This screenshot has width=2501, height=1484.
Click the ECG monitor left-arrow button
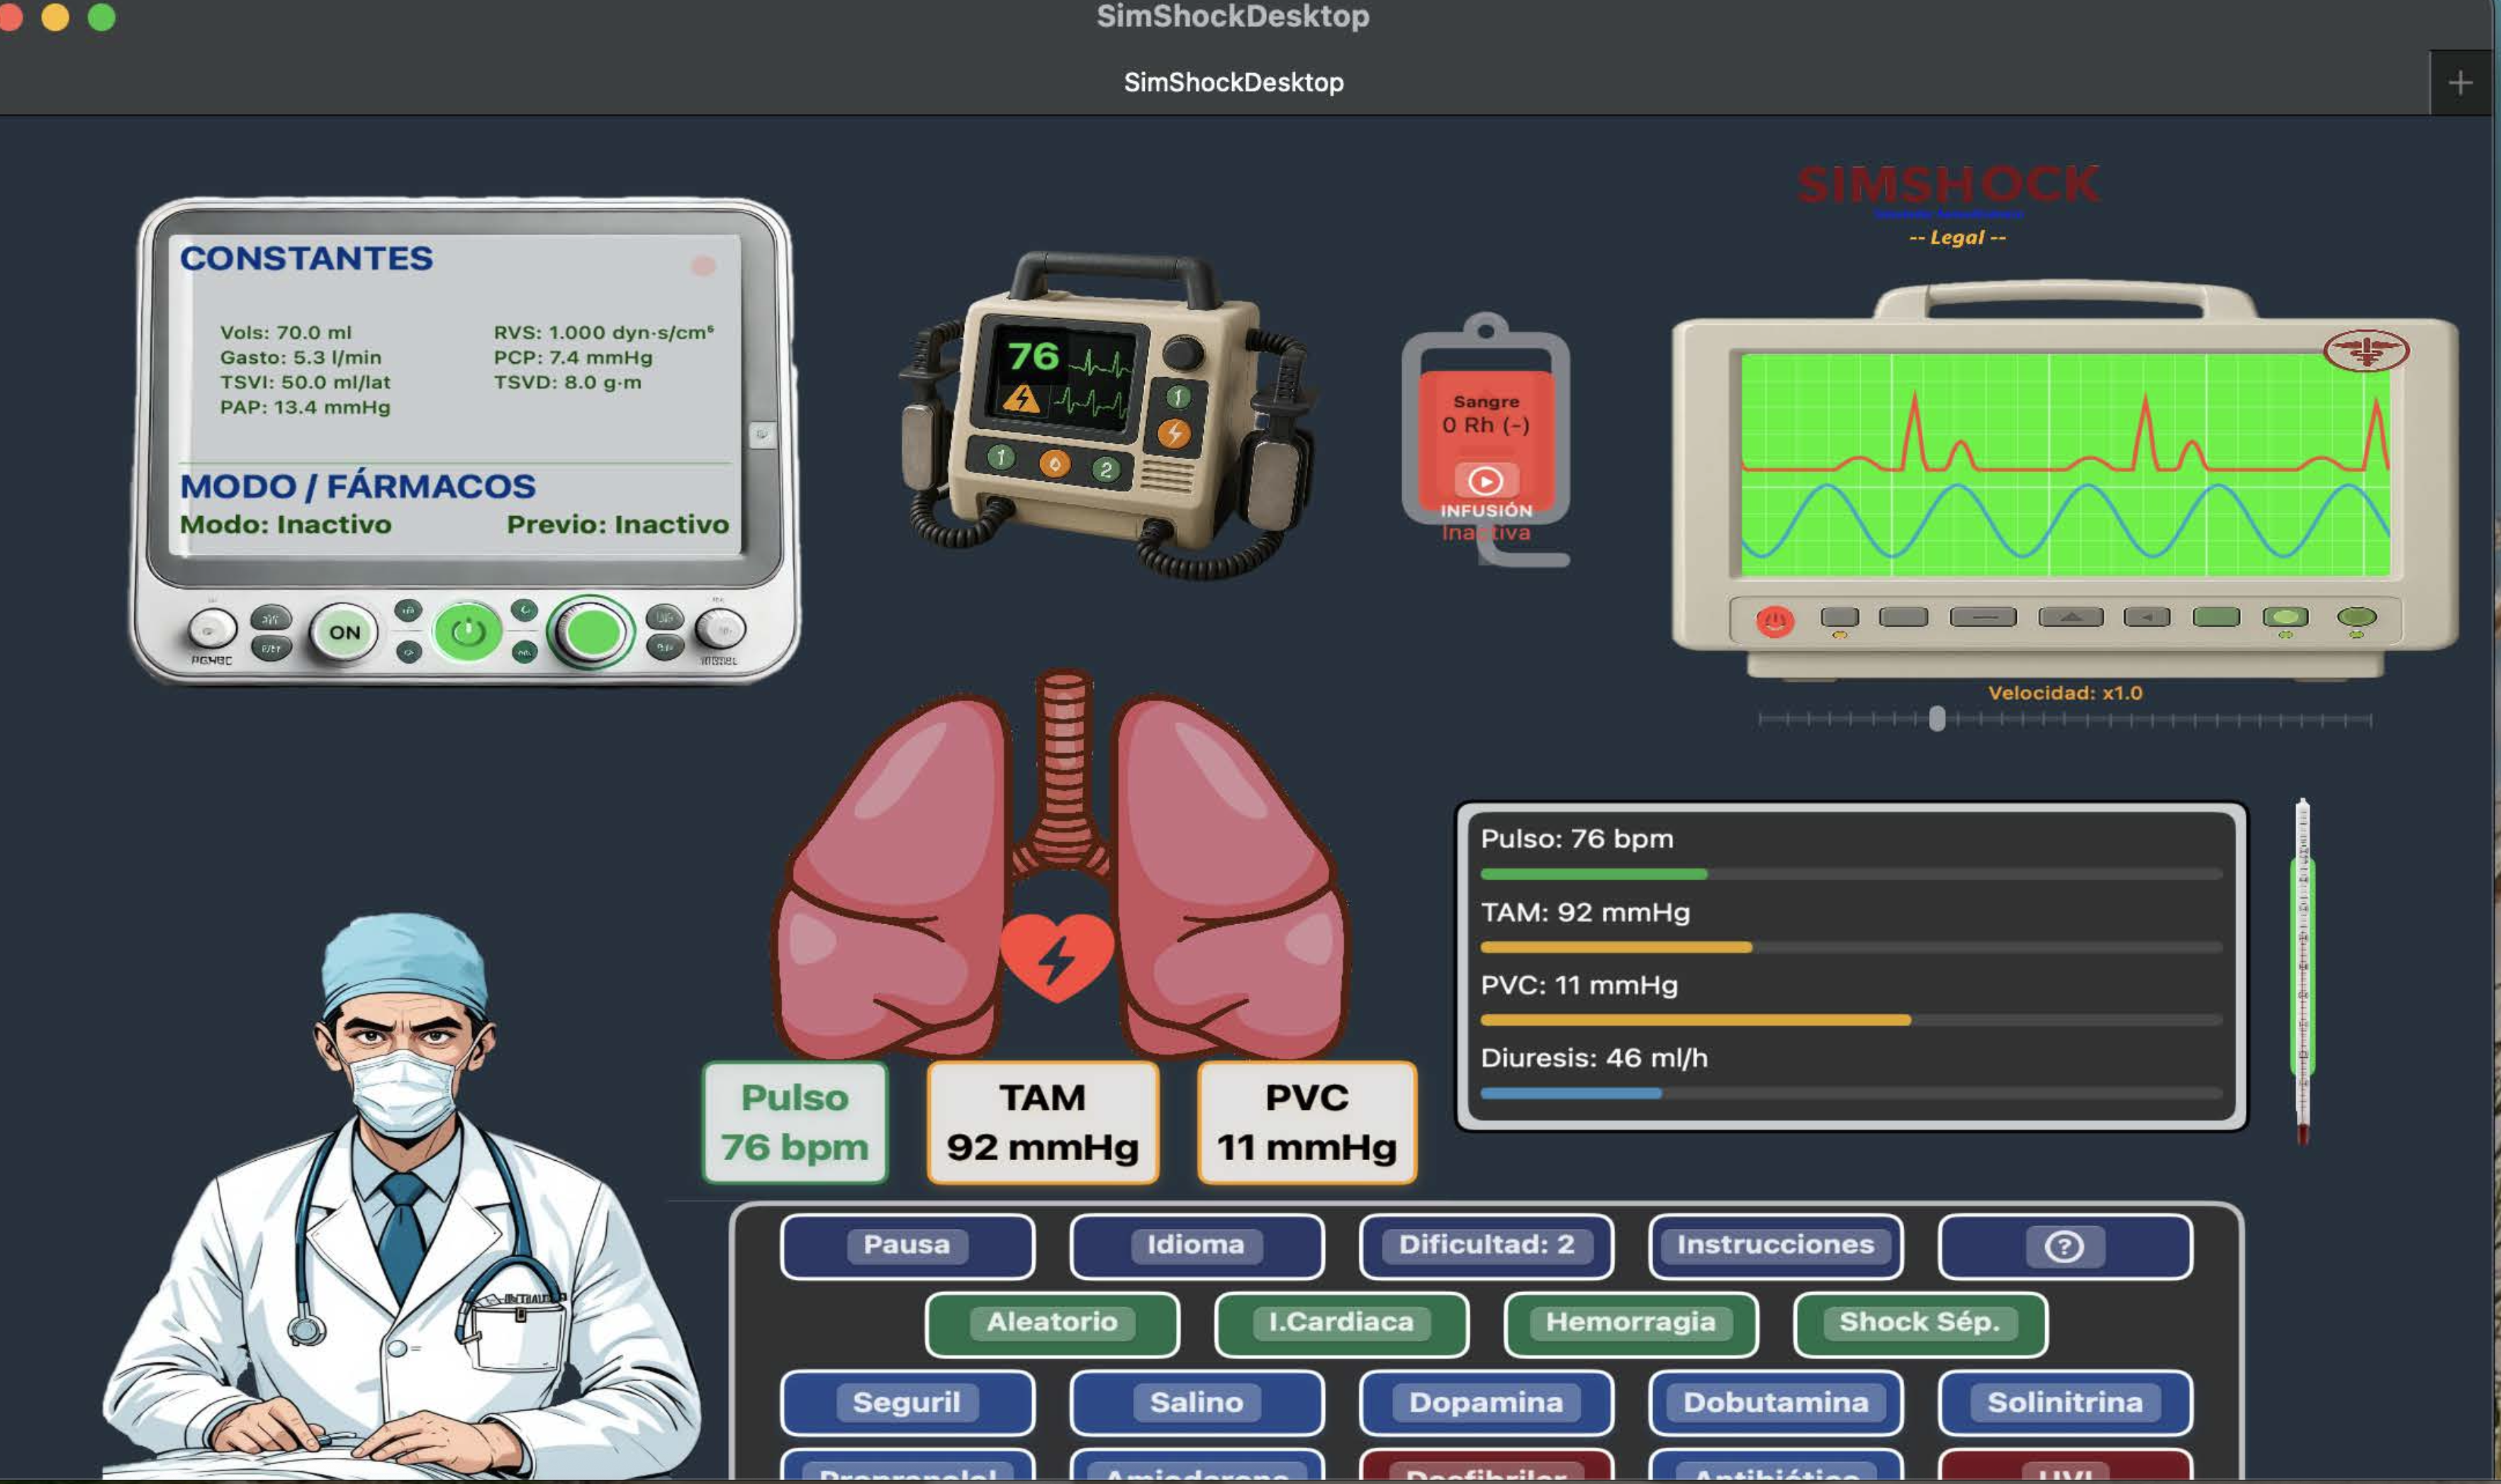pos(2146,617)
